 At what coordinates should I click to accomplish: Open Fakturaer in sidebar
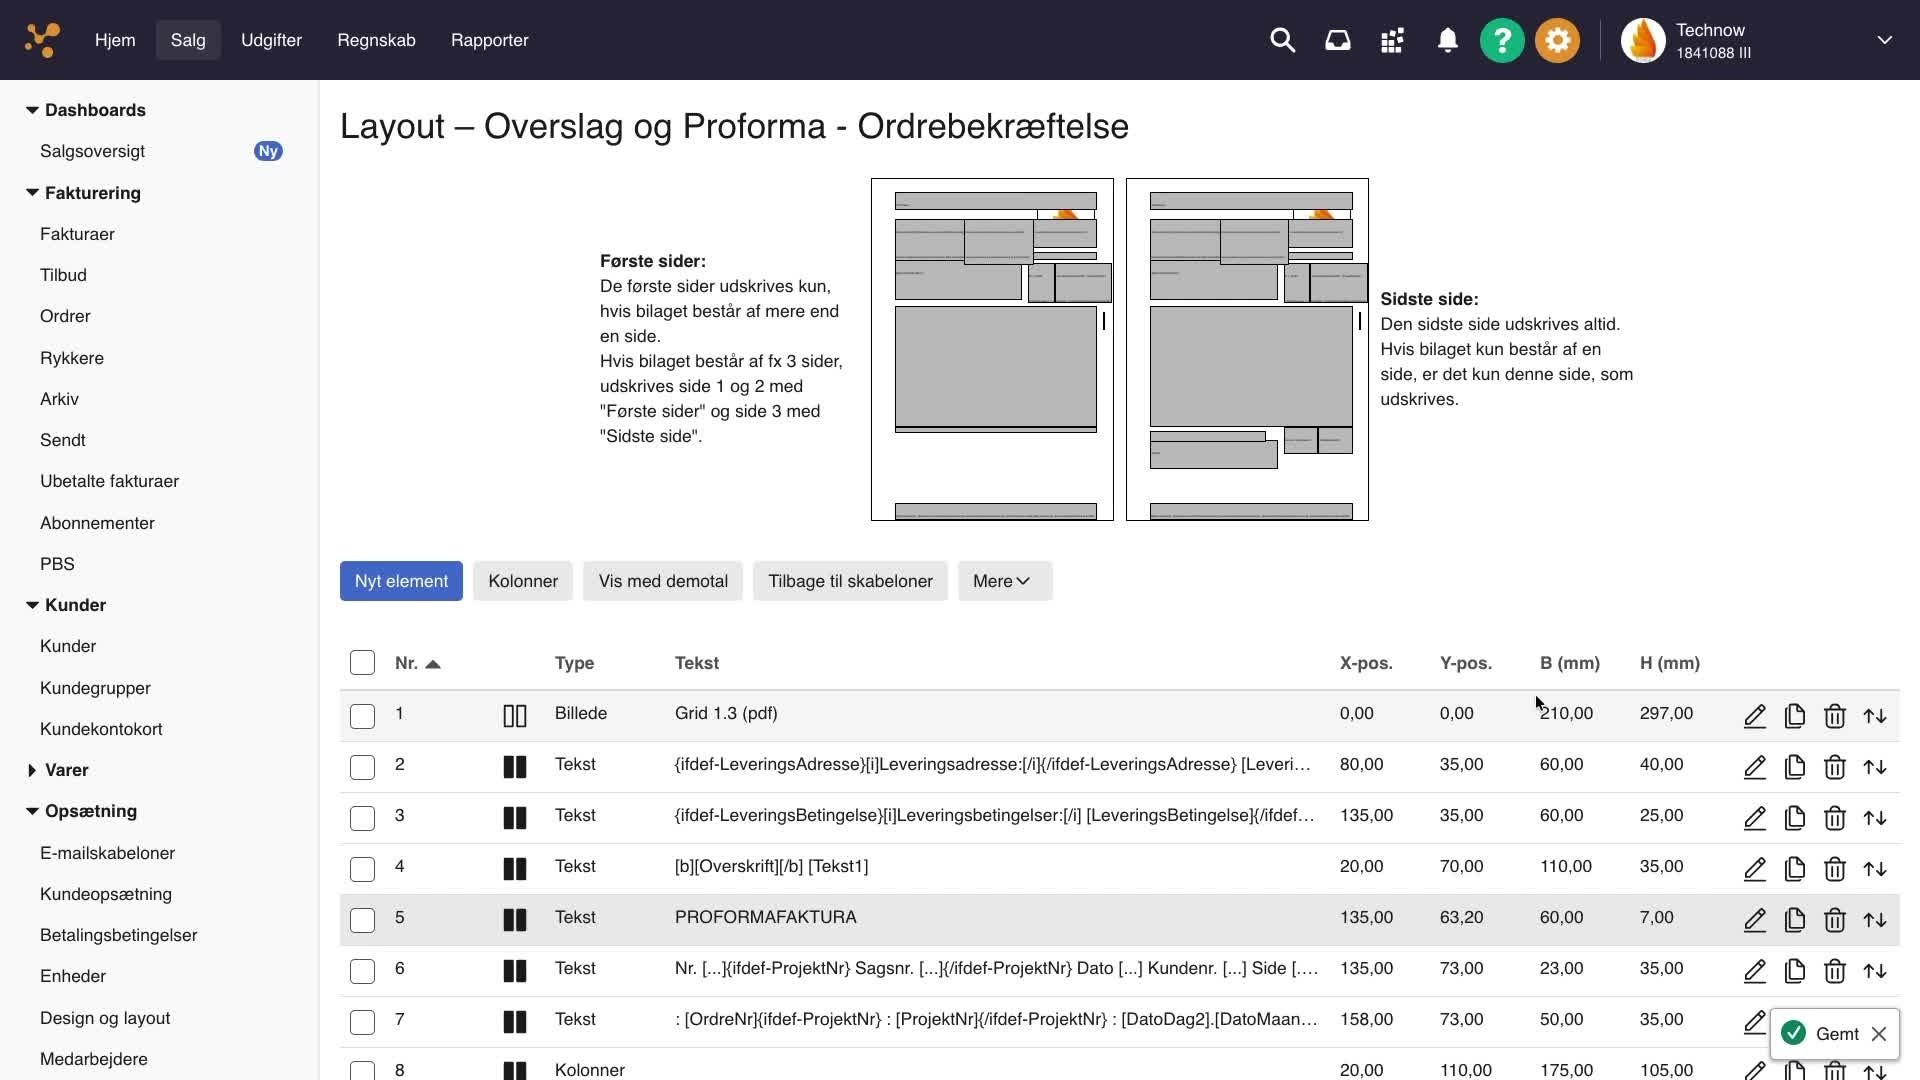coord(77,234)
